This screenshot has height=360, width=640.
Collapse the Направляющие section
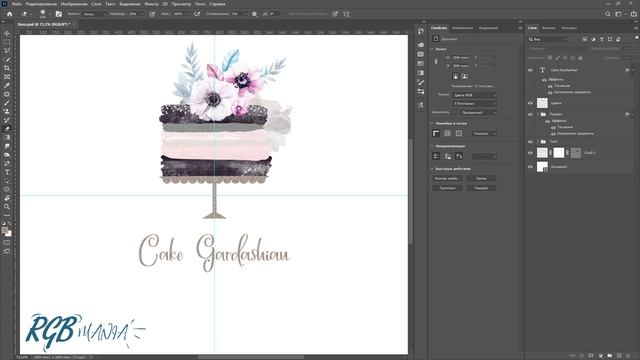tap(432, 146)
